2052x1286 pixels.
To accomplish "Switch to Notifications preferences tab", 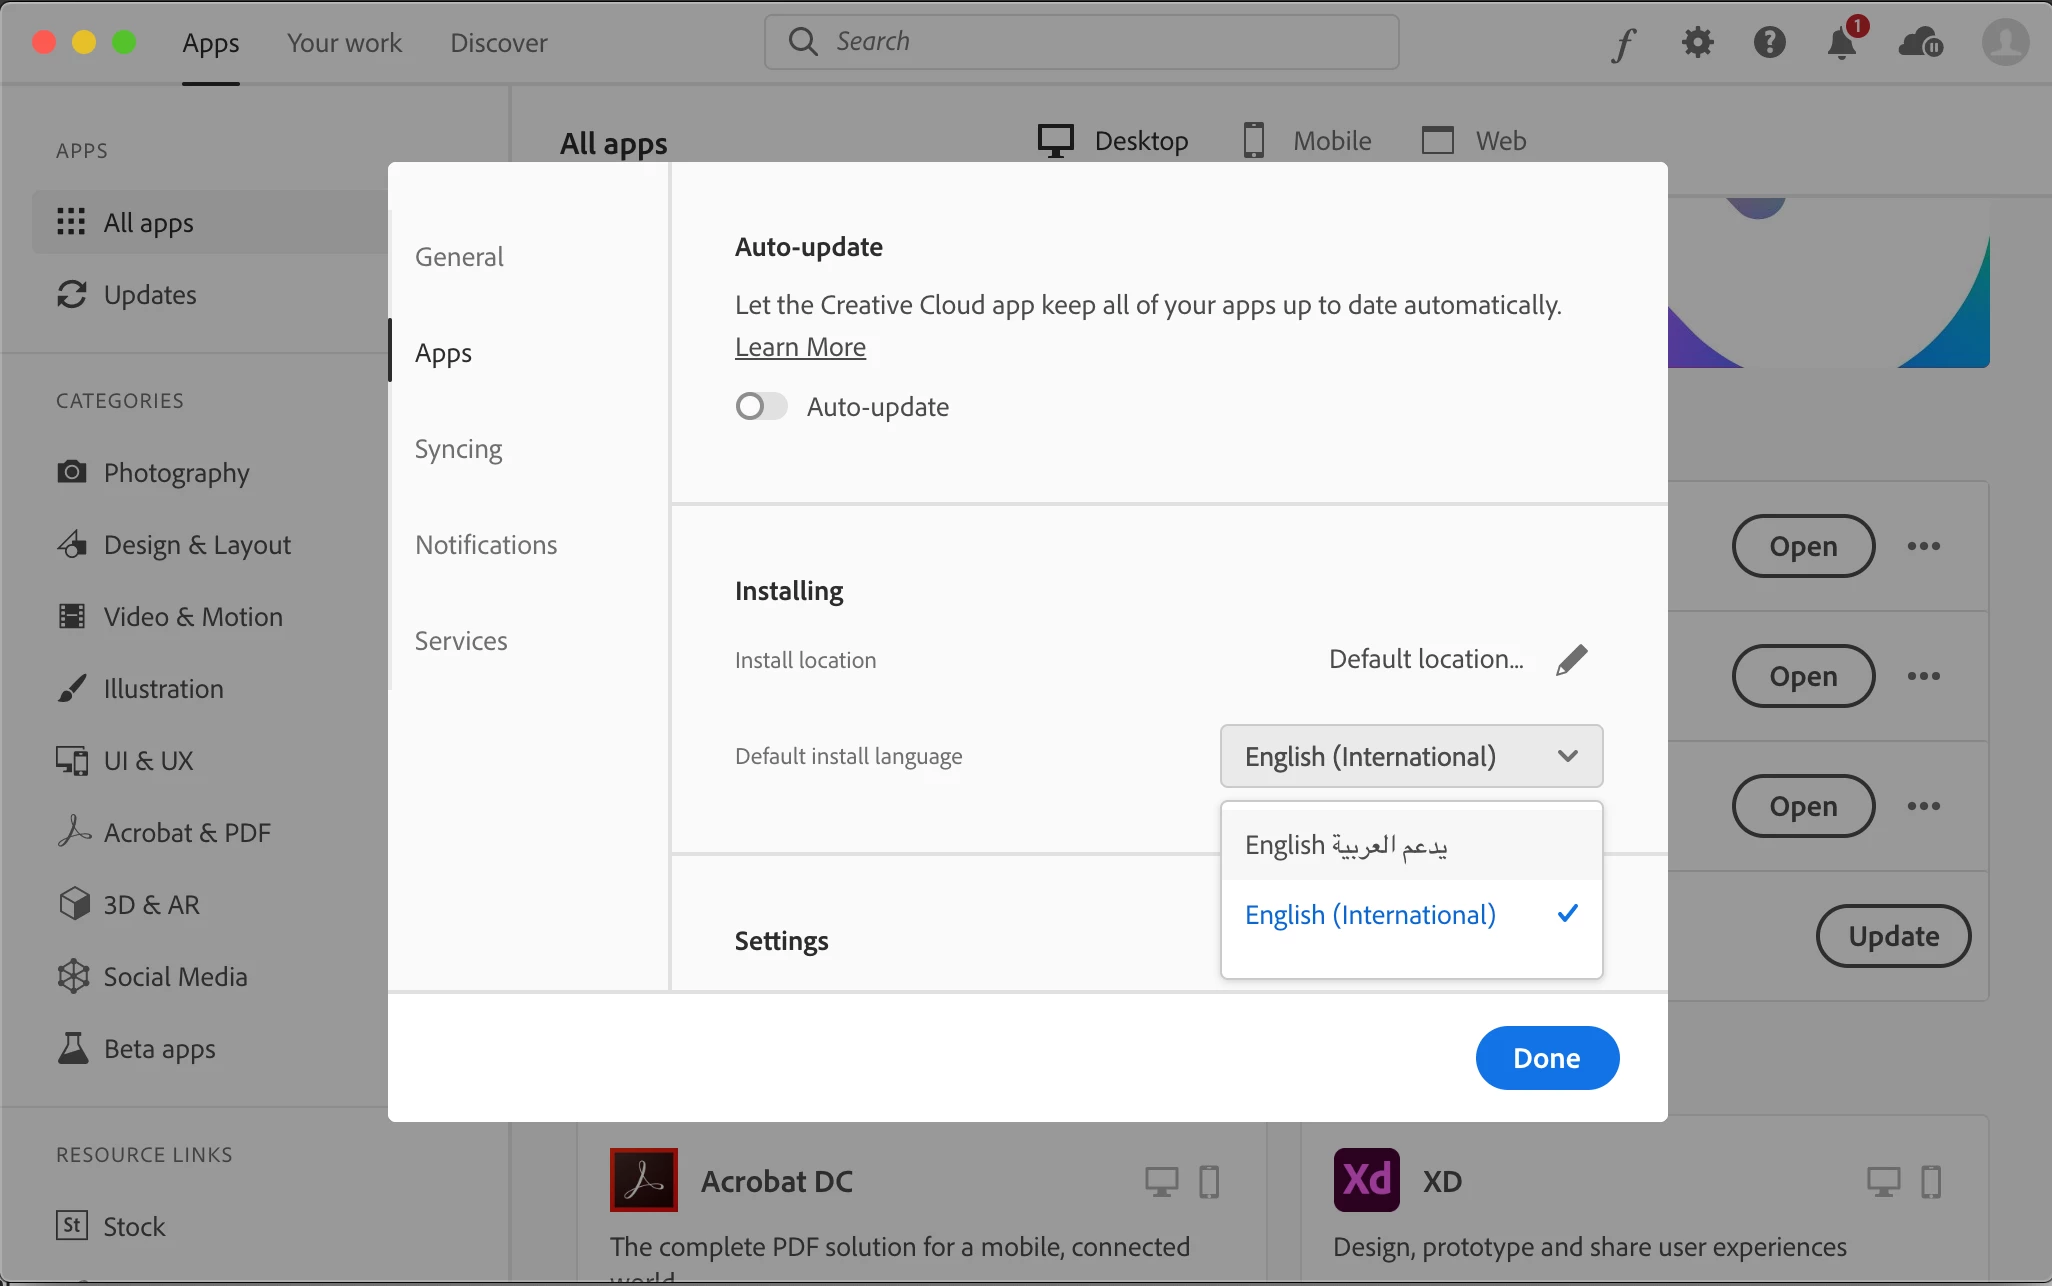I will click(486, 545).
